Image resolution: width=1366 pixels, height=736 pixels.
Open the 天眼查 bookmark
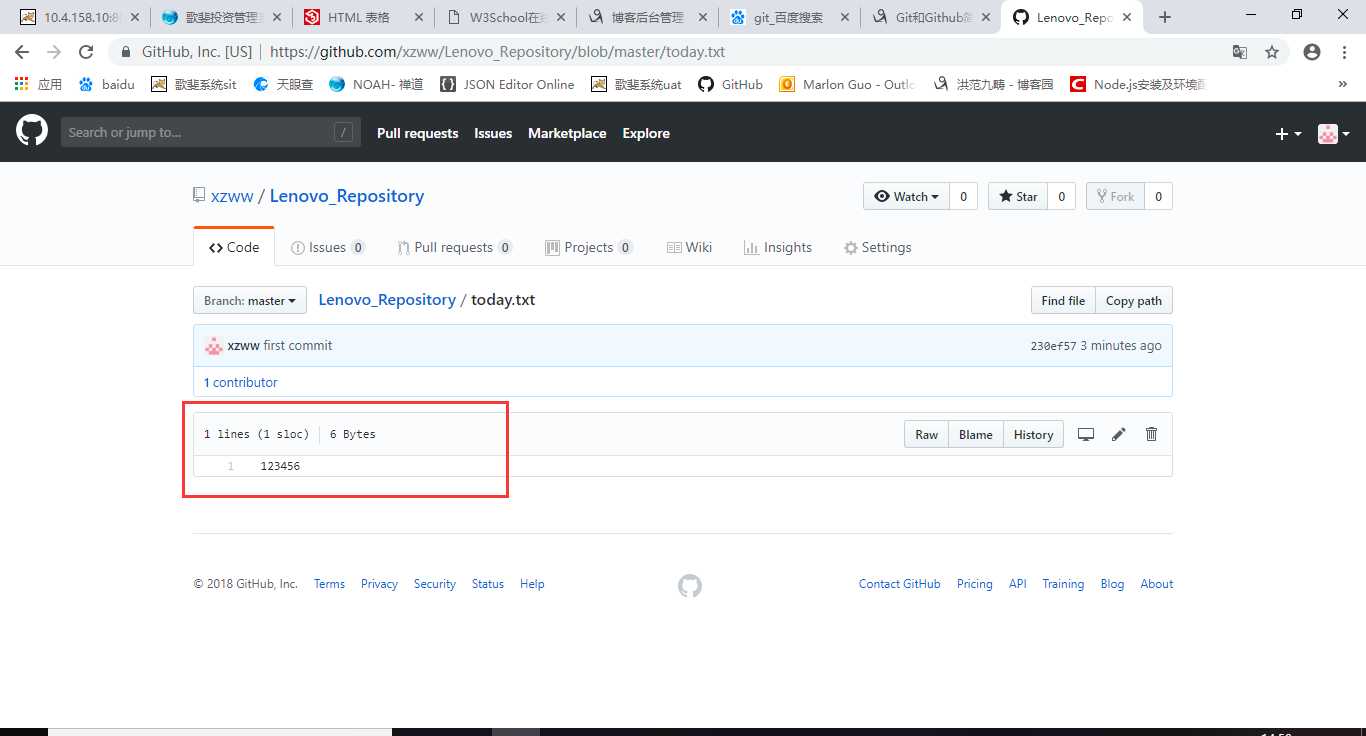(283, 84)
